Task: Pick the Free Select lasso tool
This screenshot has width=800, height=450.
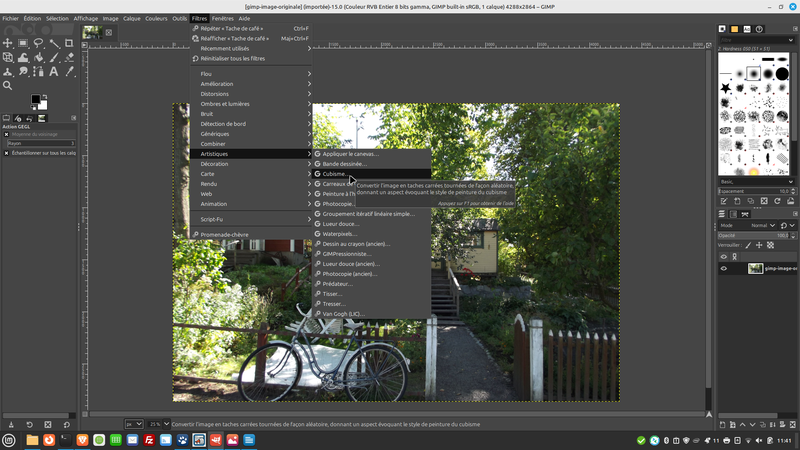Action: [x=38, y=43]
